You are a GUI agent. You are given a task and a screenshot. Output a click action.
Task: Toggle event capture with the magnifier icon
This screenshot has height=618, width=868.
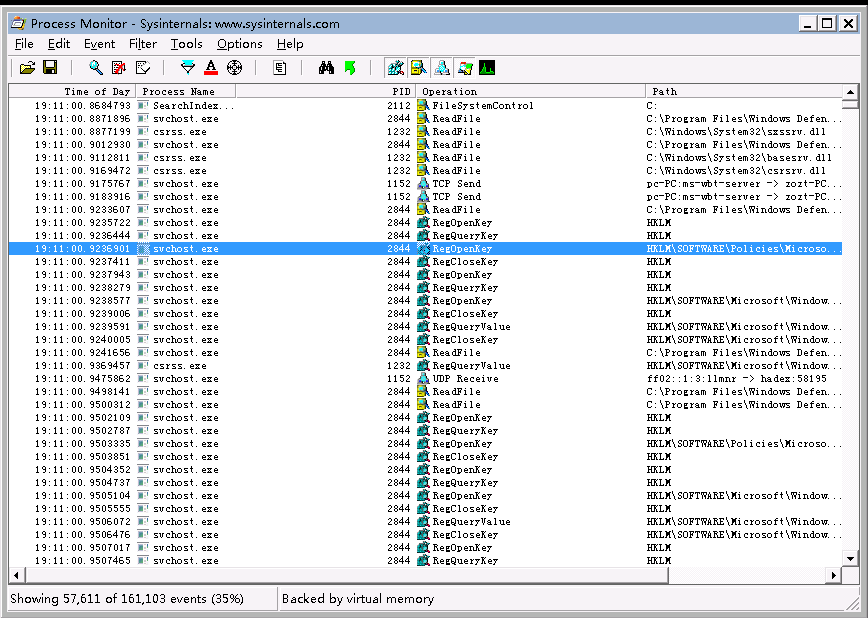(x=96, y=68)
